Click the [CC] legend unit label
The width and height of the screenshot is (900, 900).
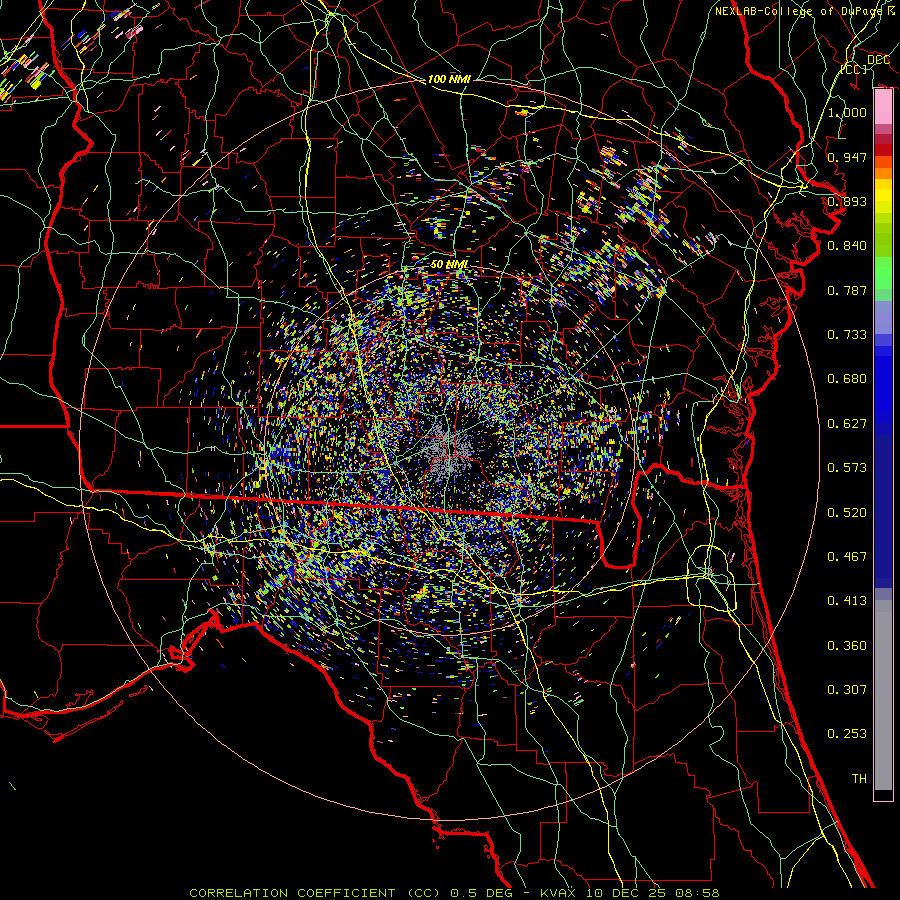(854, 69)
